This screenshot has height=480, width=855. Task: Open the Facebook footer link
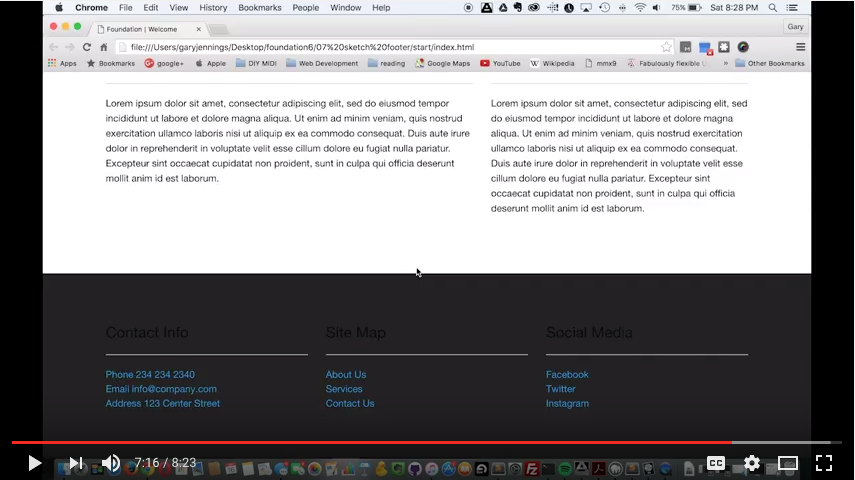[x=567, y=375]
